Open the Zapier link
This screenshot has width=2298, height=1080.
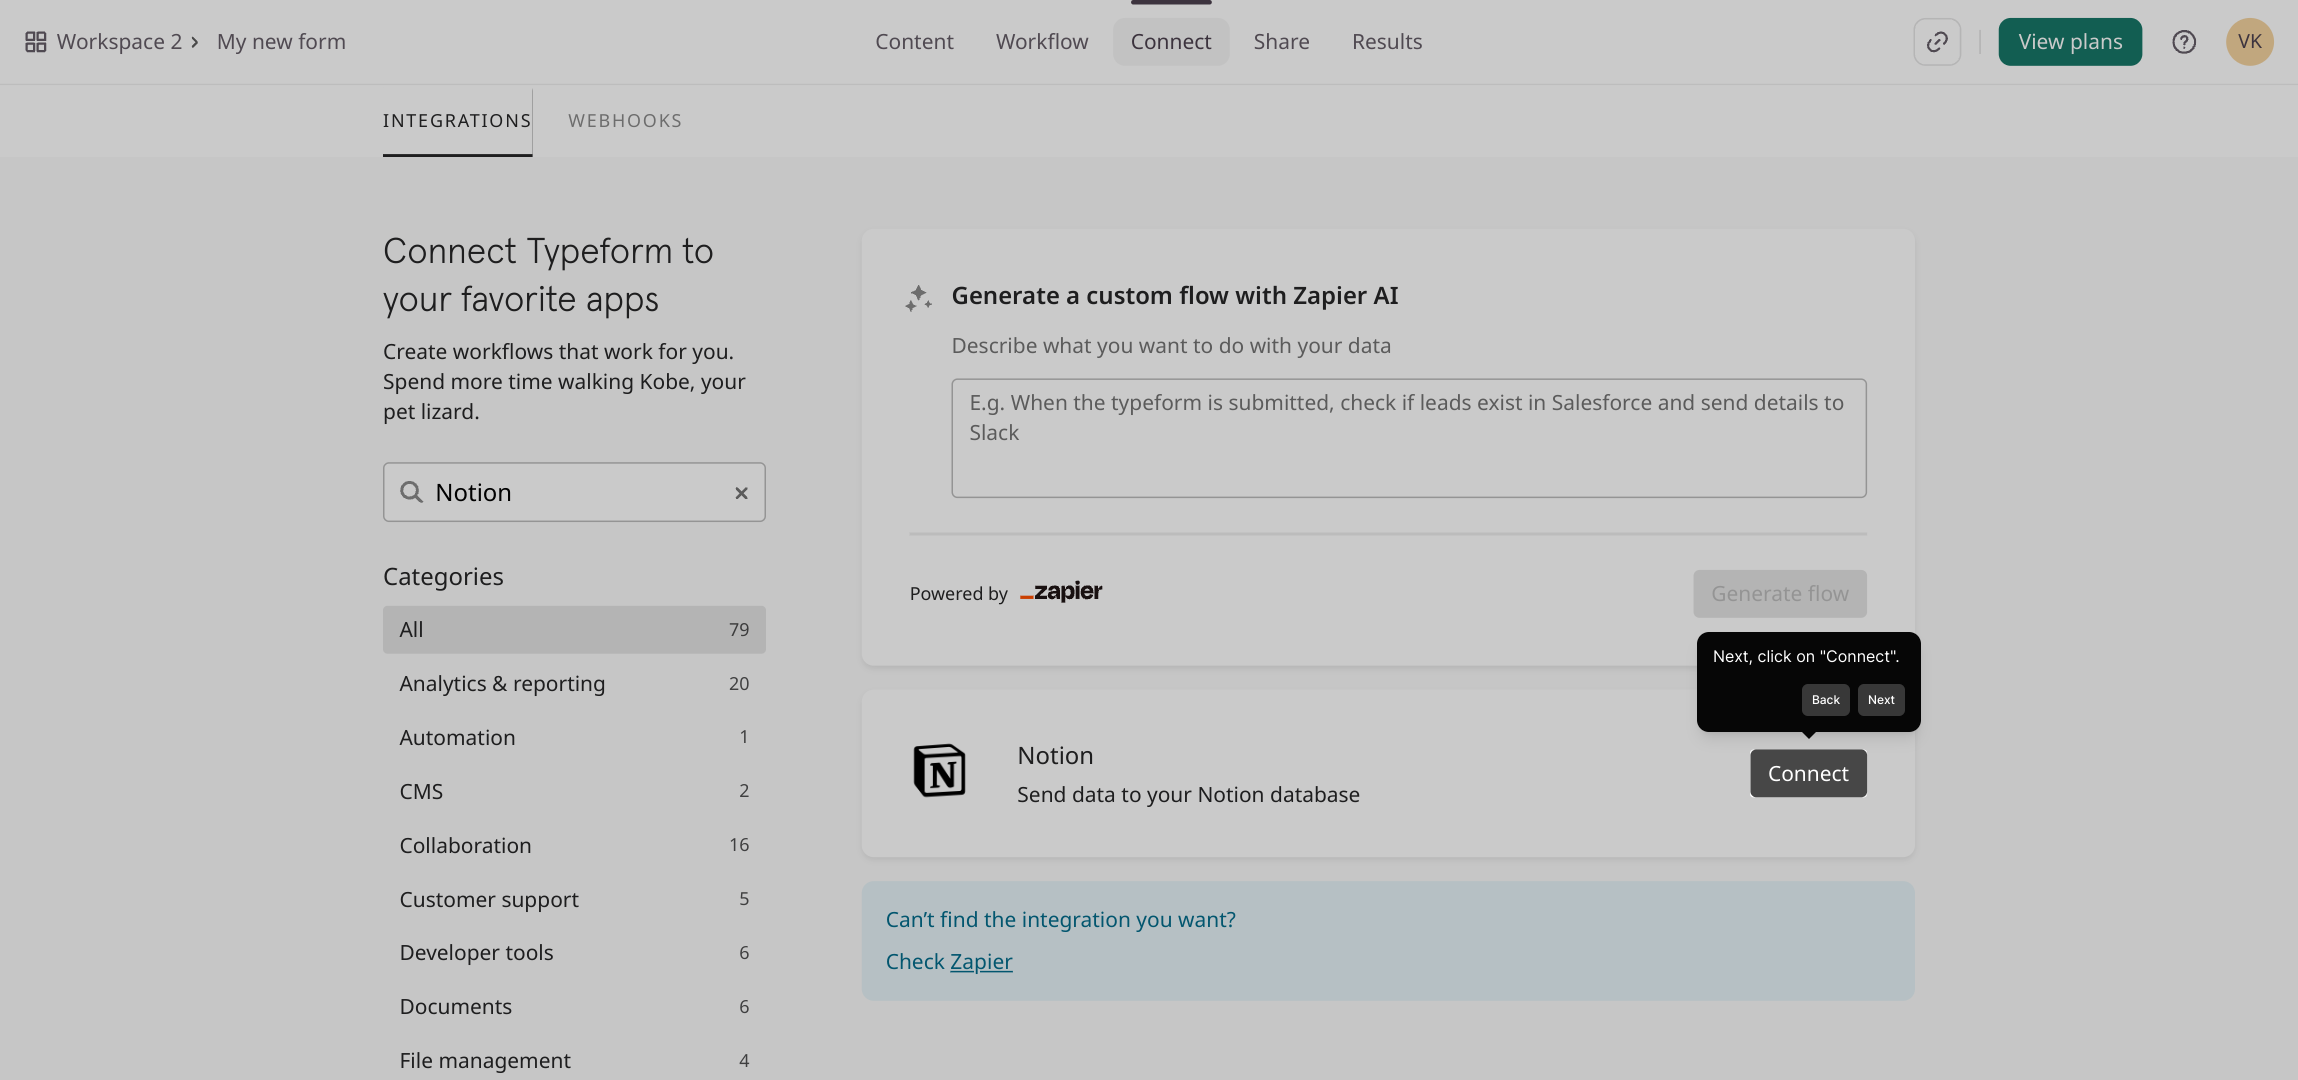(x=980, y=962)
